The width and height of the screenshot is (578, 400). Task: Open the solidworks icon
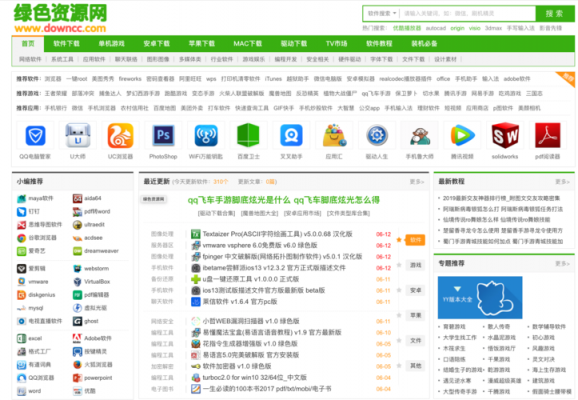505,135
